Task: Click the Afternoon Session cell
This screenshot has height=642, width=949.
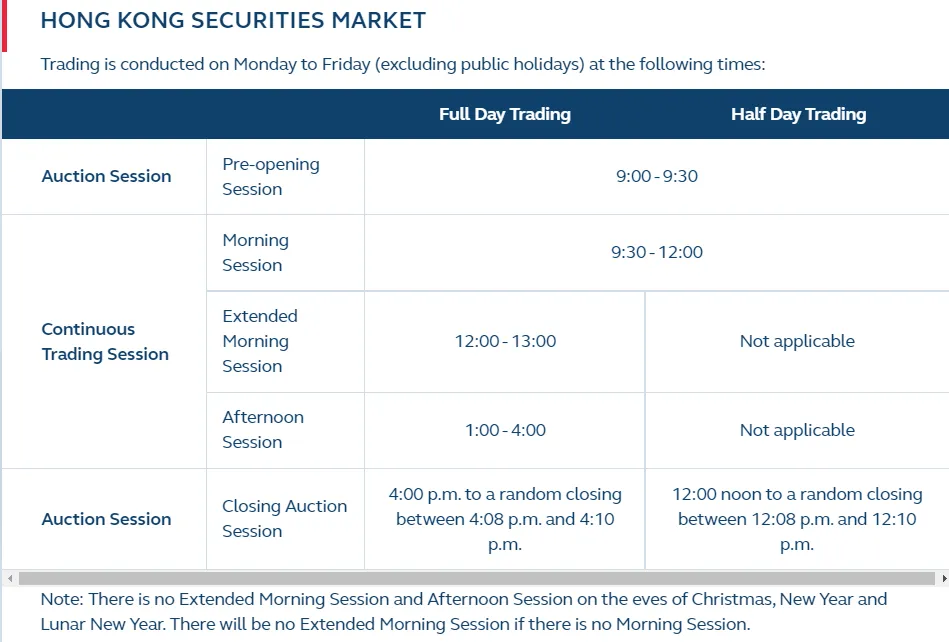Action: [x=286, y=430]
